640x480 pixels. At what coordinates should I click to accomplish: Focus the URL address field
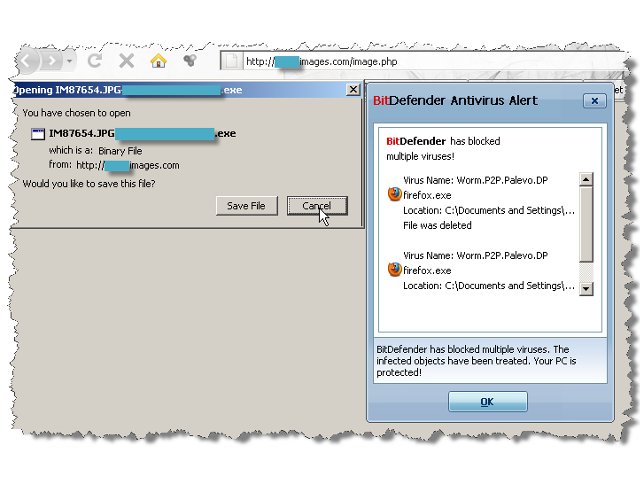tap(400, 61)
